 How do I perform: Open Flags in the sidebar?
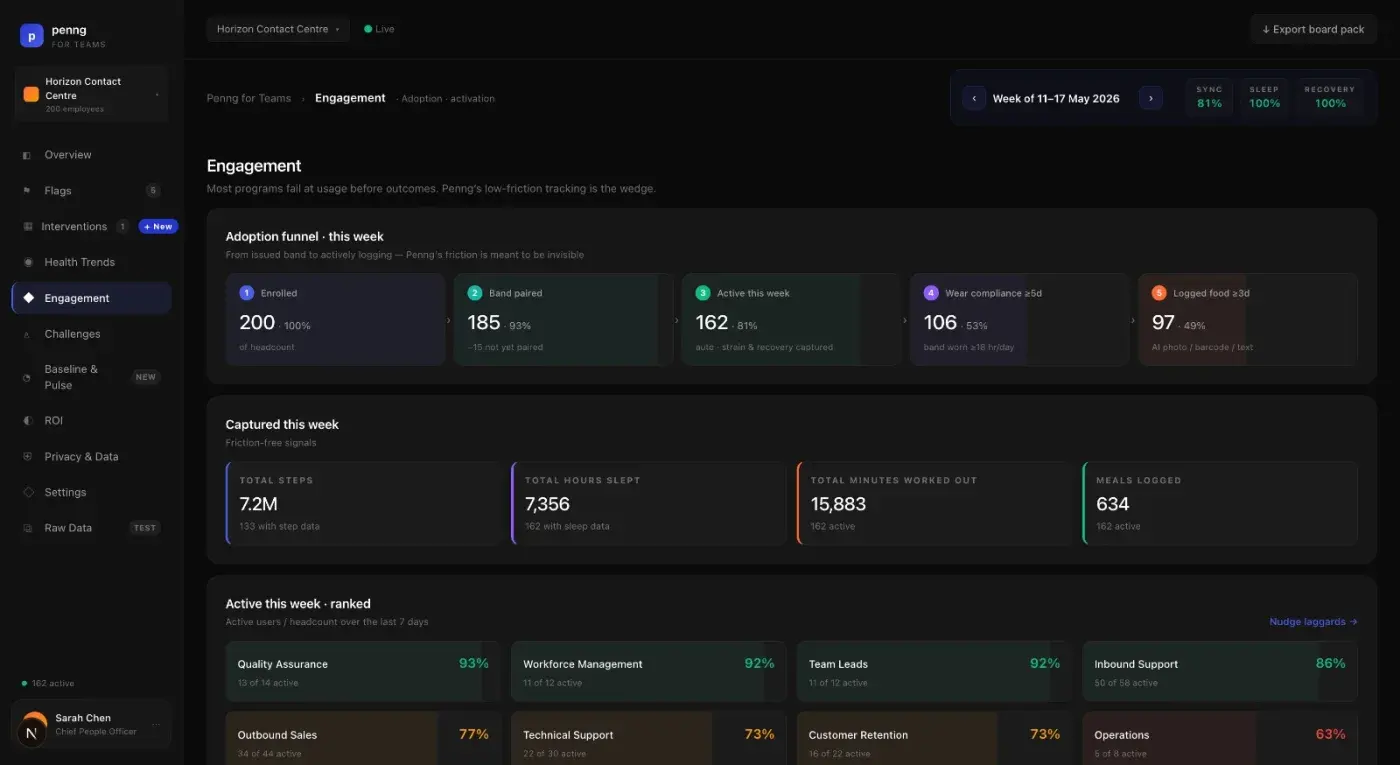pos(91,191)
